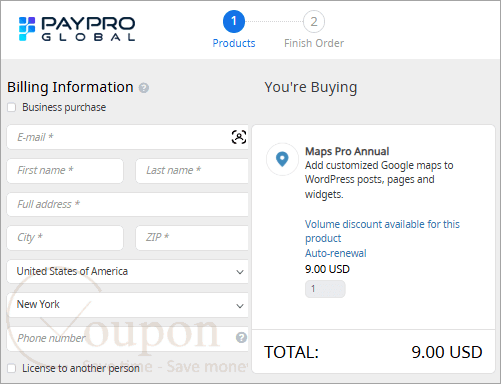Screen dimensions: 501x384
Task: Click step 2 circle icon
Action: [x=314, y=22]
